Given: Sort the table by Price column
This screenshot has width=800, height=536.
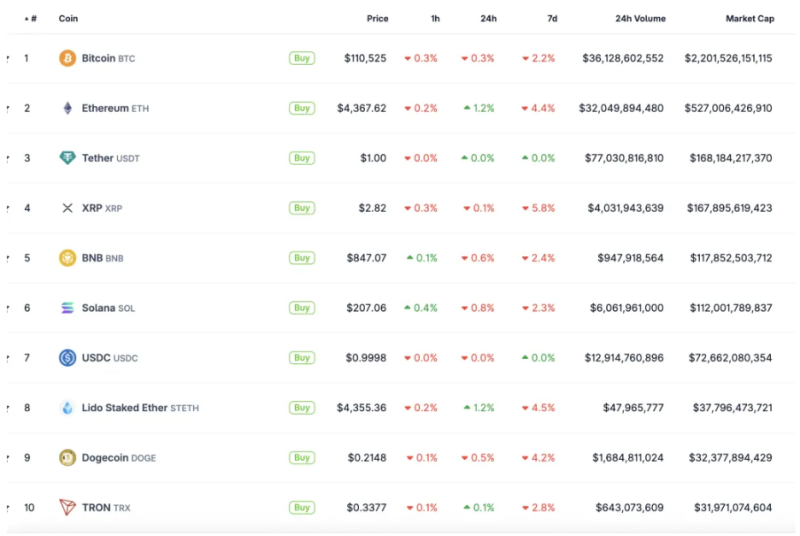Looking at the screenshot, I should click(x=376, y=18).
